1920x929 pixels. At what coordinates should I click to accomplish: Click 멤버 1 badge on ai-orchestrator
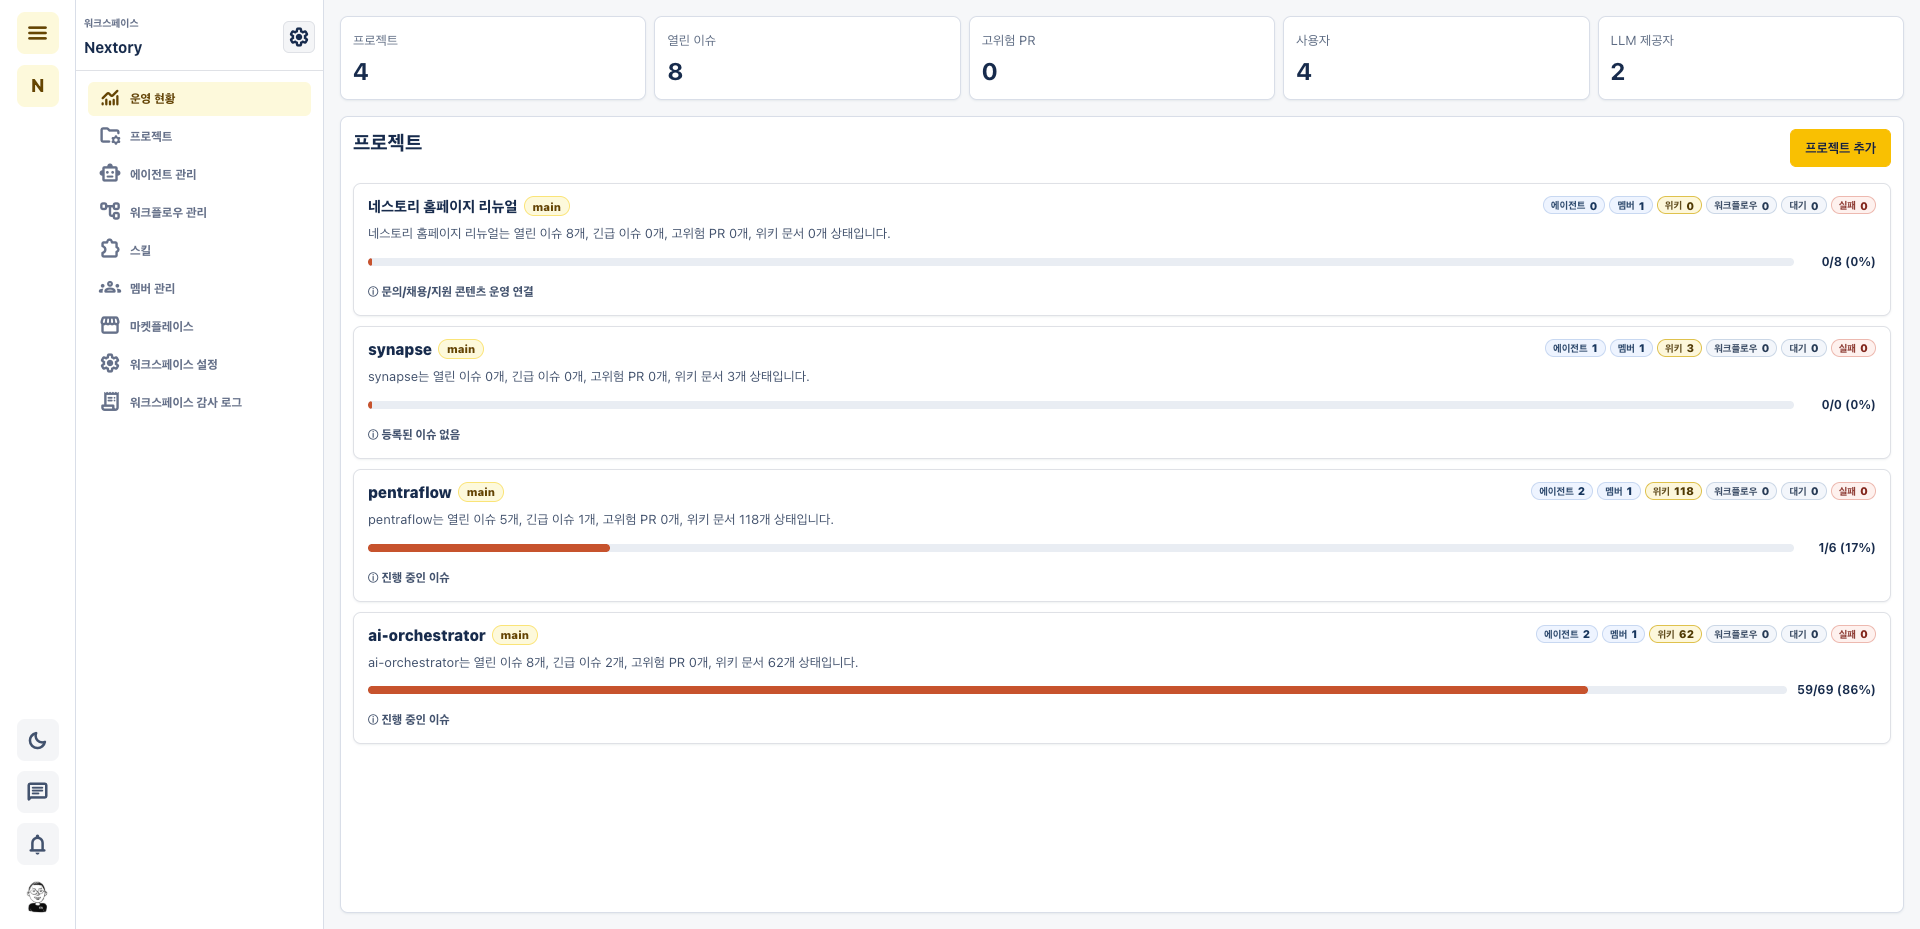click(1623, 634)
